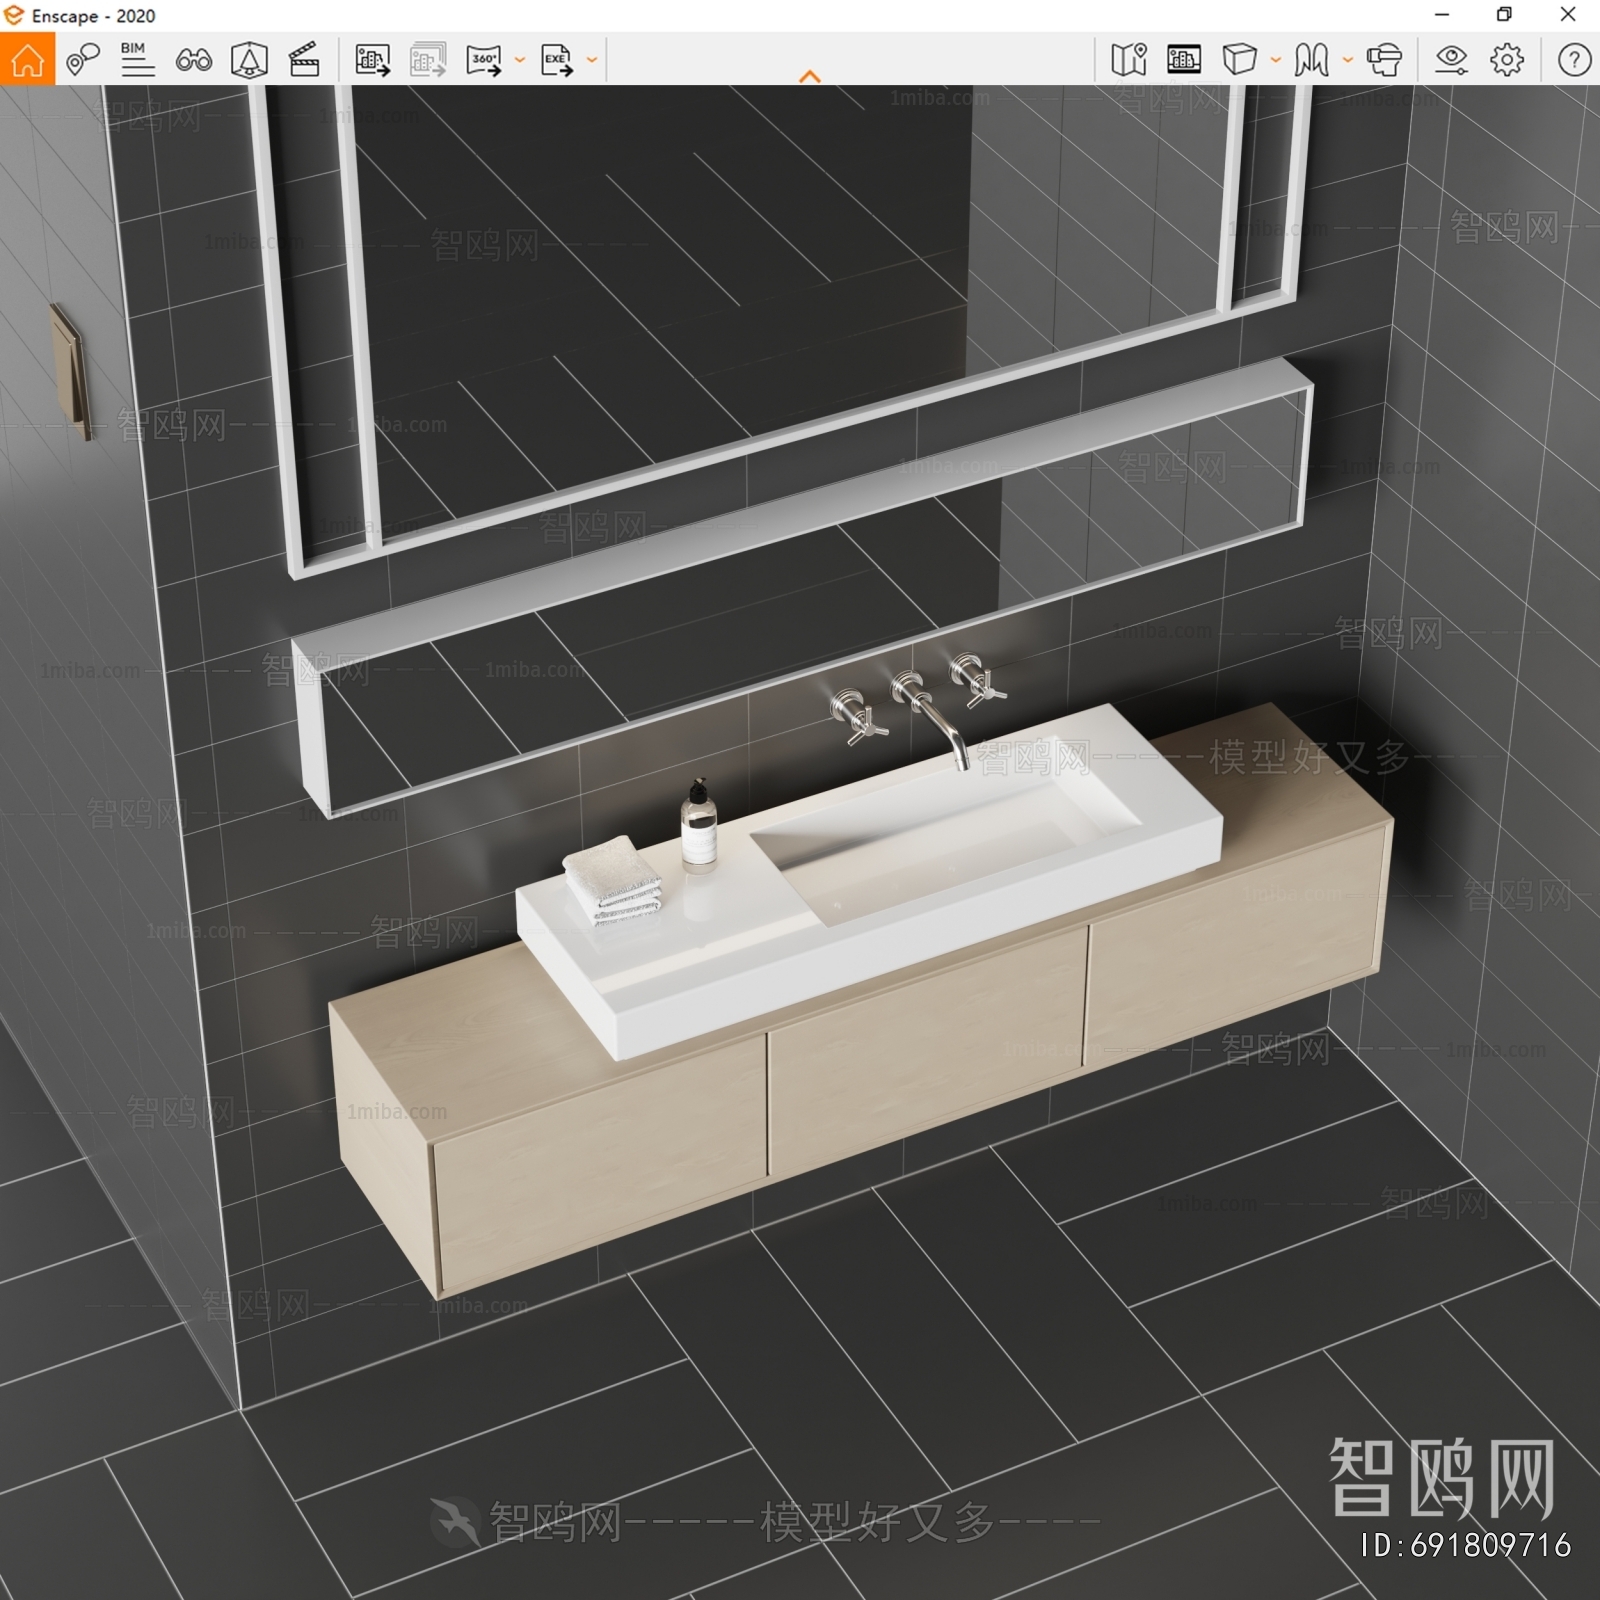Screen dimensions: 1600x1600
Task: Export a screenshot render
Action: pos(373,60)
